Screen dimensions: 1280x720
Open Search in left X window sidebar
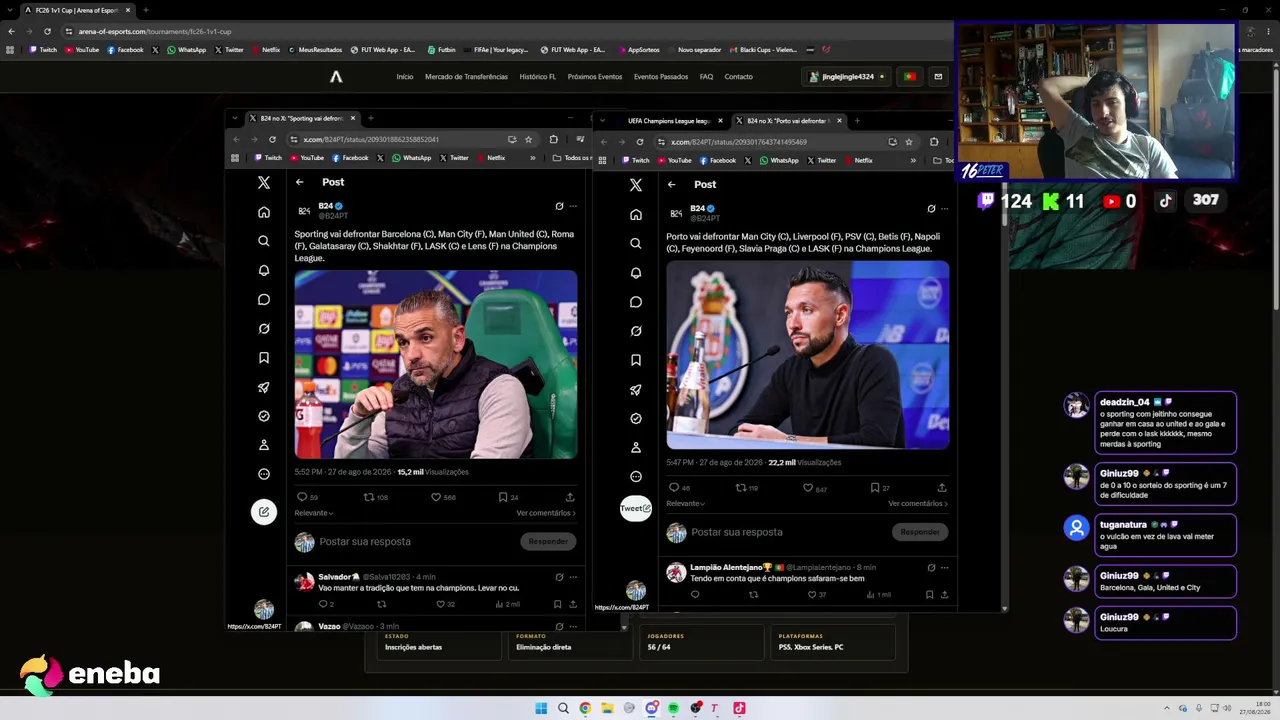tap(264, 241)
